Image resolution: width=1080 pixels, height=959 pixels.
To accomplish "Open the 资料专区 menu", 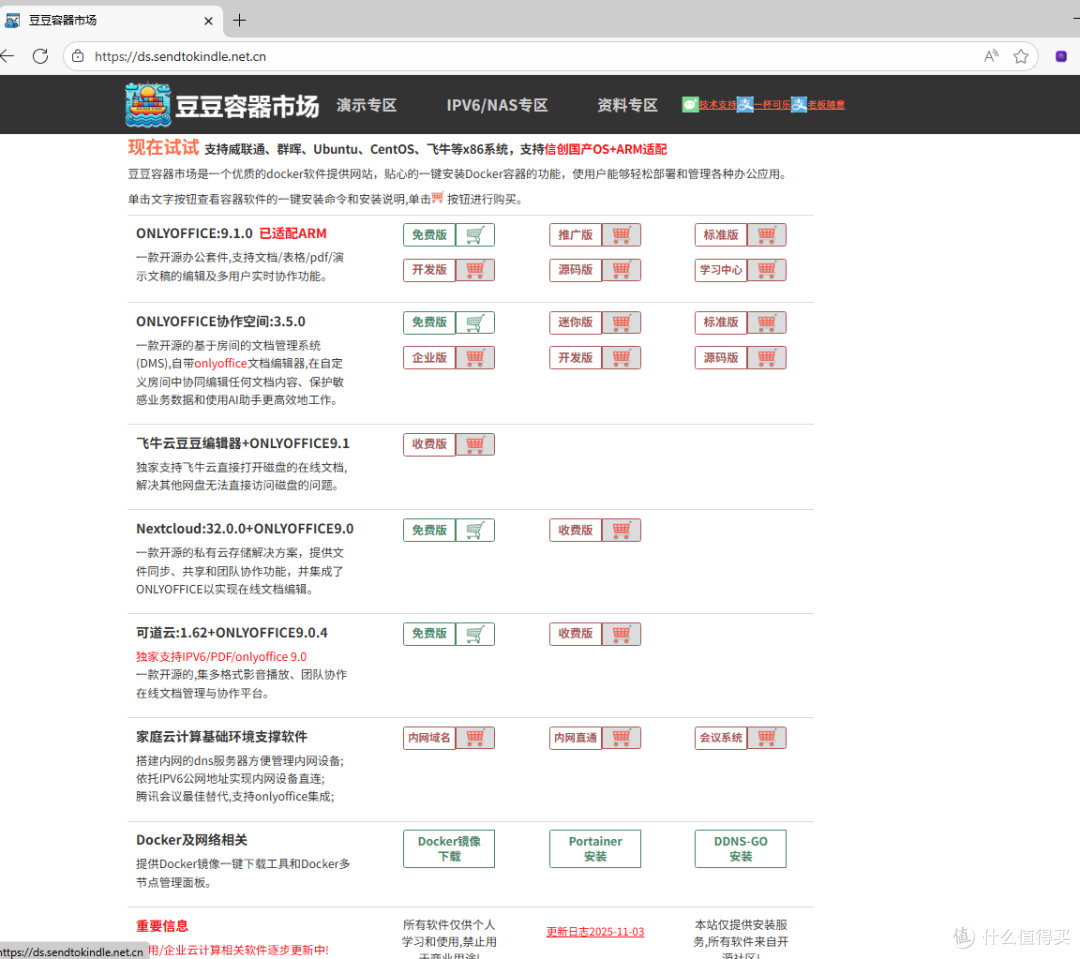I will pos(627,105).
